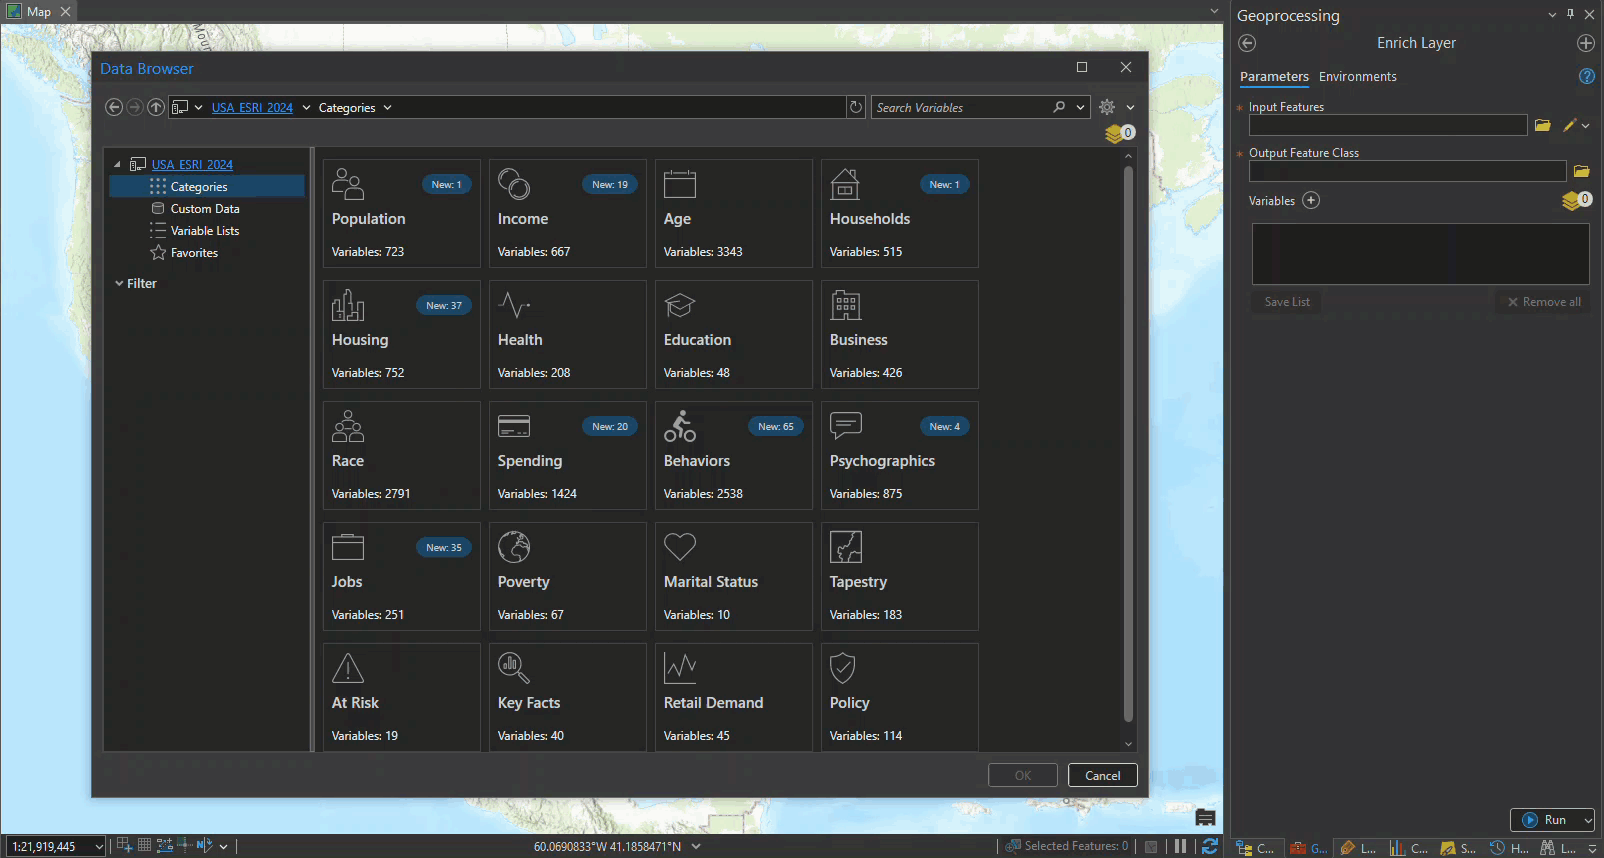
Task: Expand the Filter section in Data Browser
Action: [119, 283]
